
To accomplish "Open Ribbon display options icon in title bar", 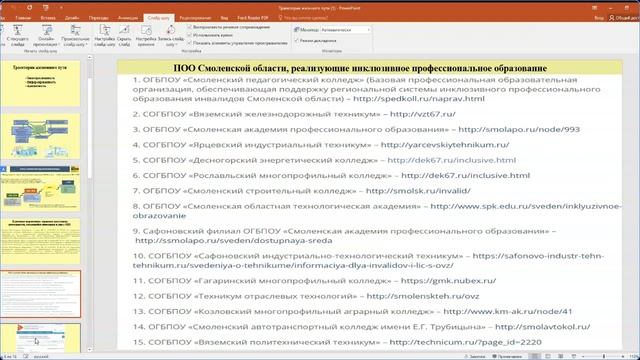I will (595, 8).
